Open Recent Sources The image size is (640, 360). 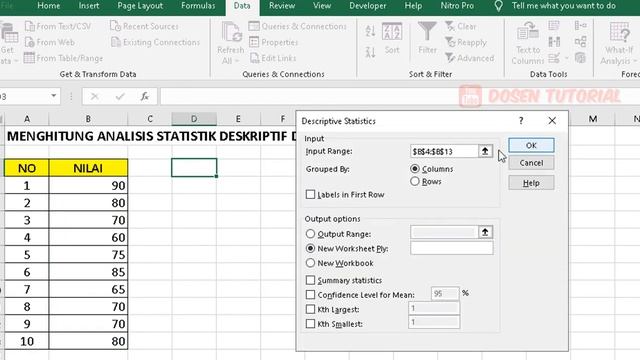144,27
